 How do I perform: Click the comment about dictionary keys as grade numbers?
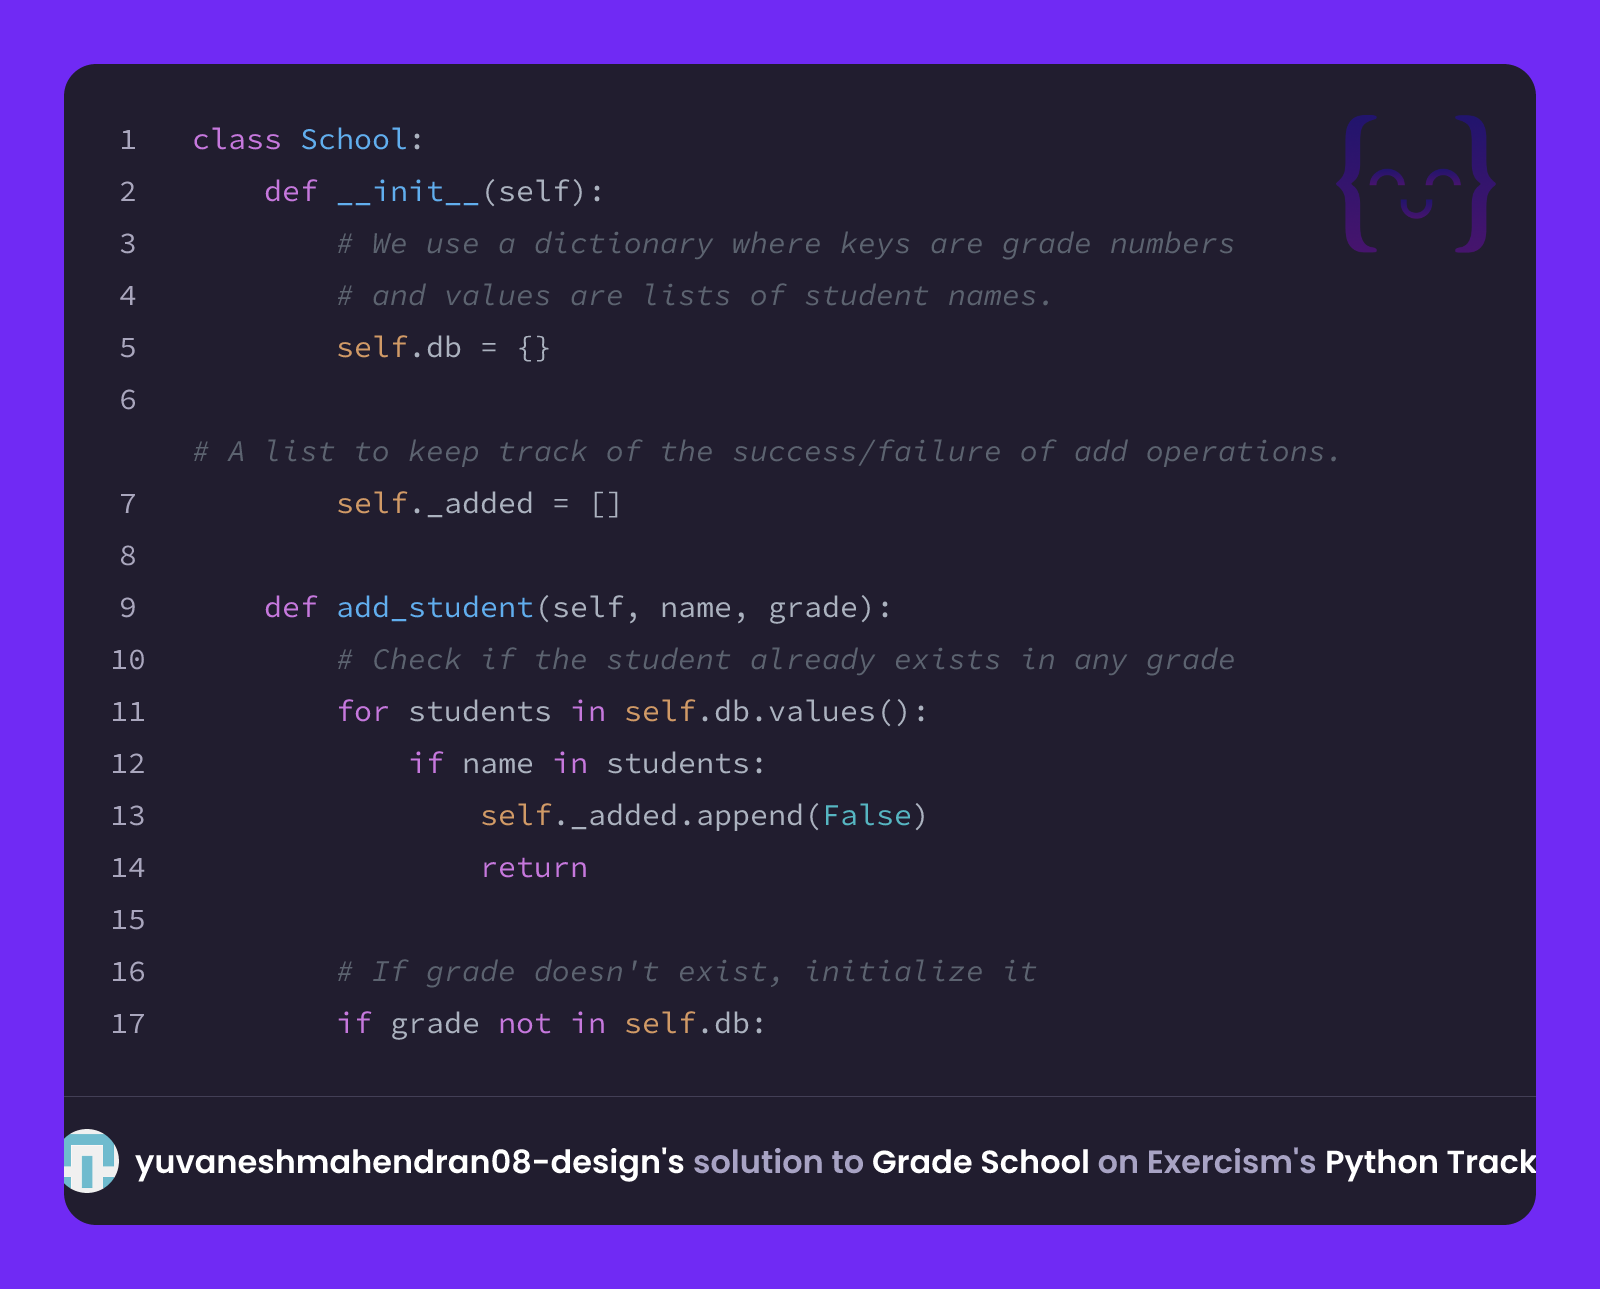point(786,243)
